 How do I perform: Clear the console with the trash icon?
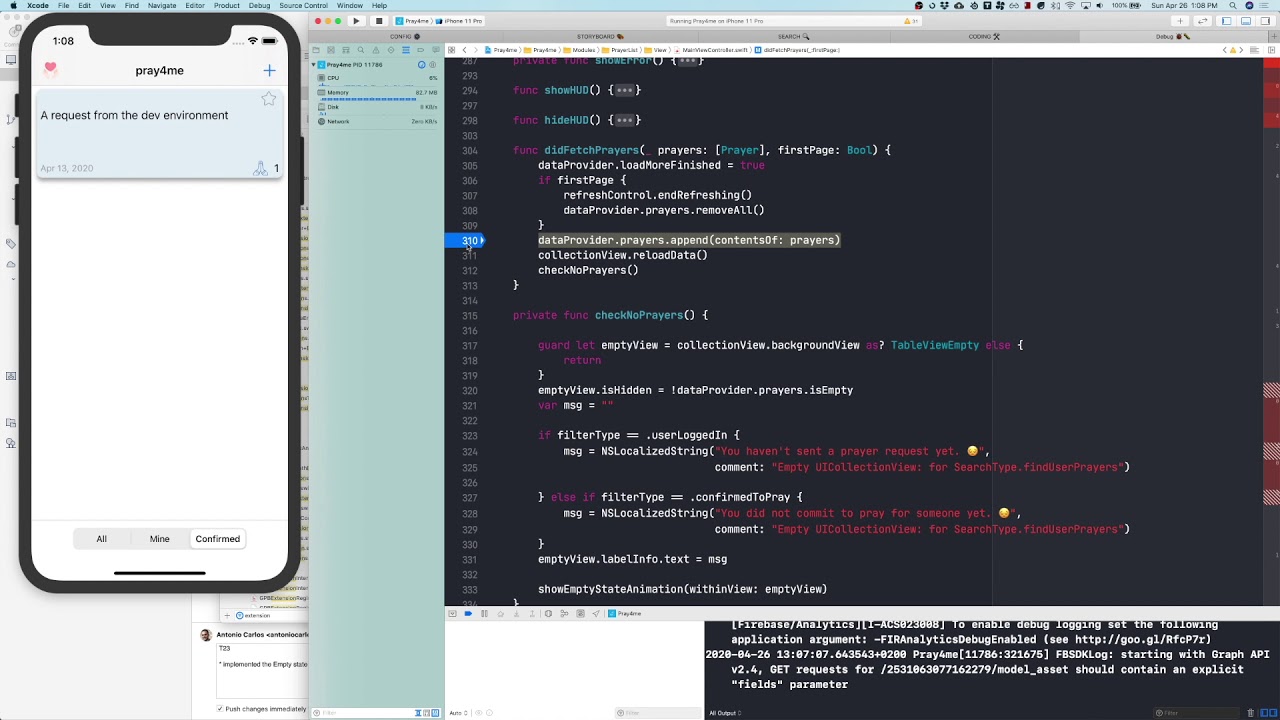(1251, 713)
